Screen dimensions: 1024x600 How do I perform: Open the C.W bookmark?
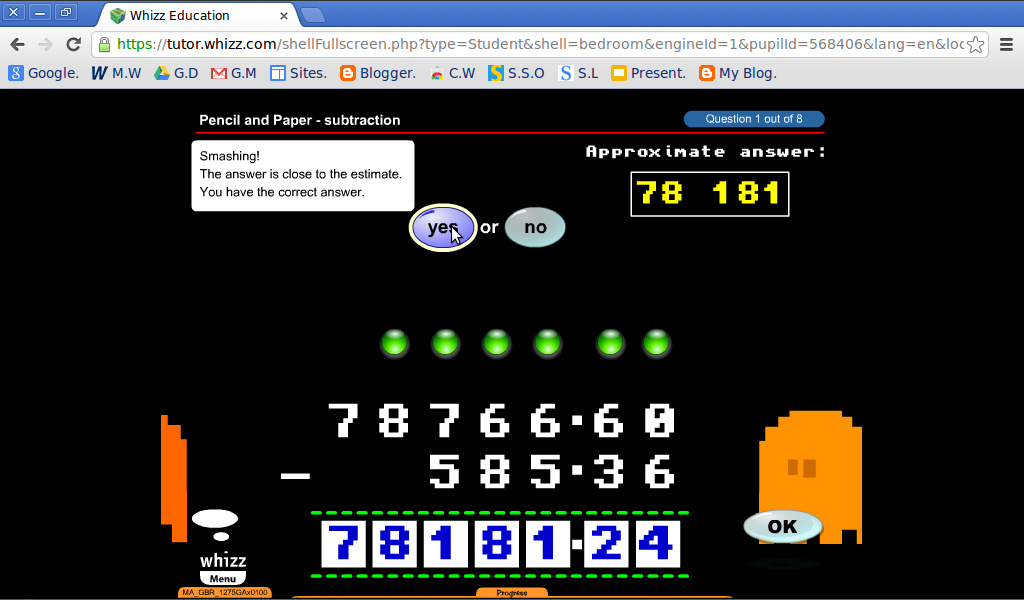(453, 73)
